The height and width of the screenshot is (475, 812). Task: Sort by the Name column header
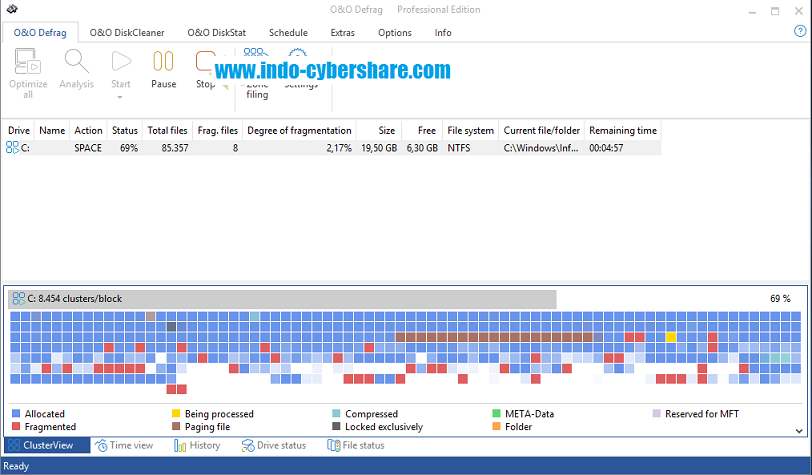[52, 131]
